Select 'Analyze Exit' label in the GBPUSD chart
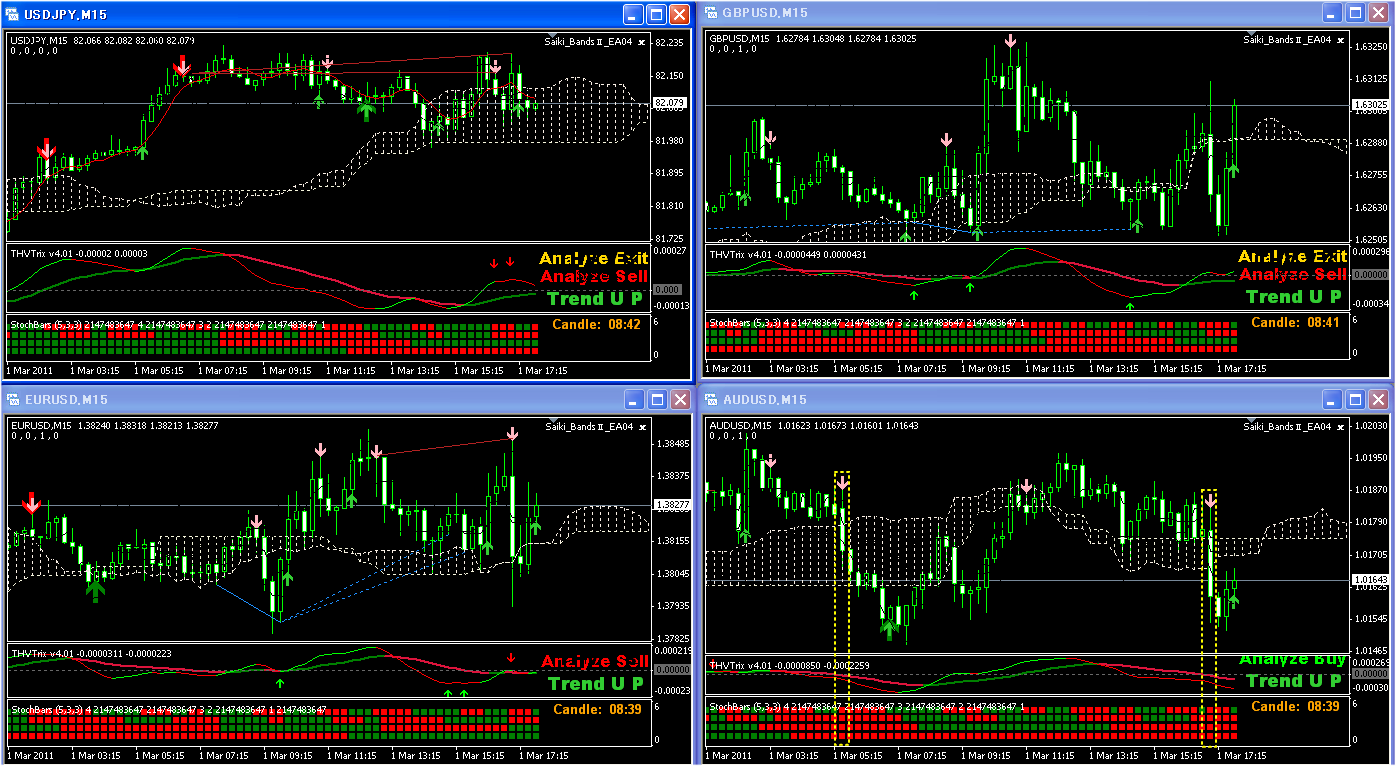 click(1293, 257)
